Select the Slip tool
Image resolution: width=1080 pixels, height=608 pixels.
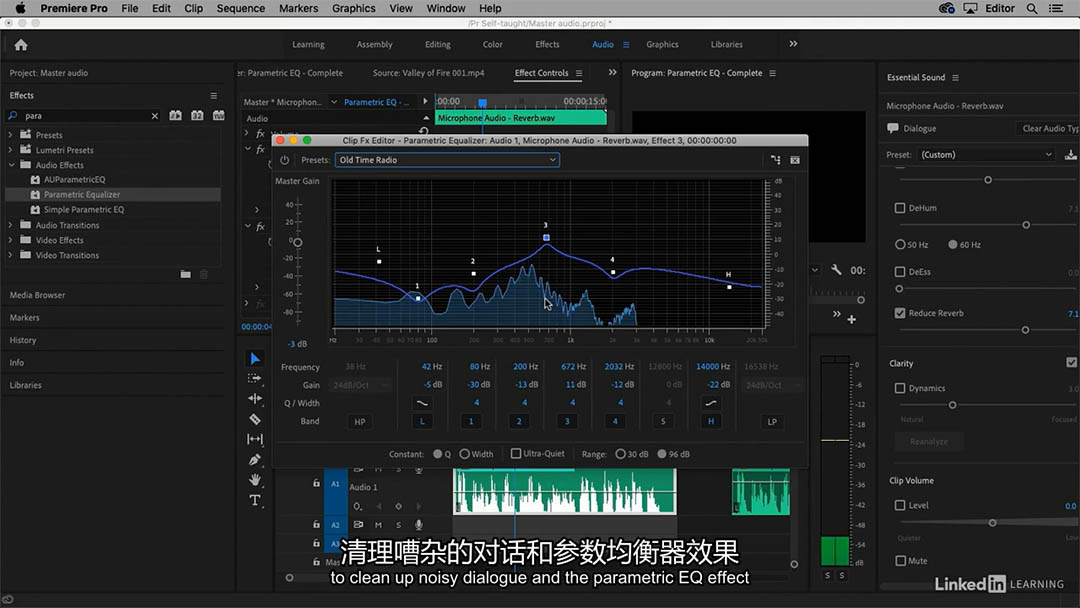(x=255, y=439)
